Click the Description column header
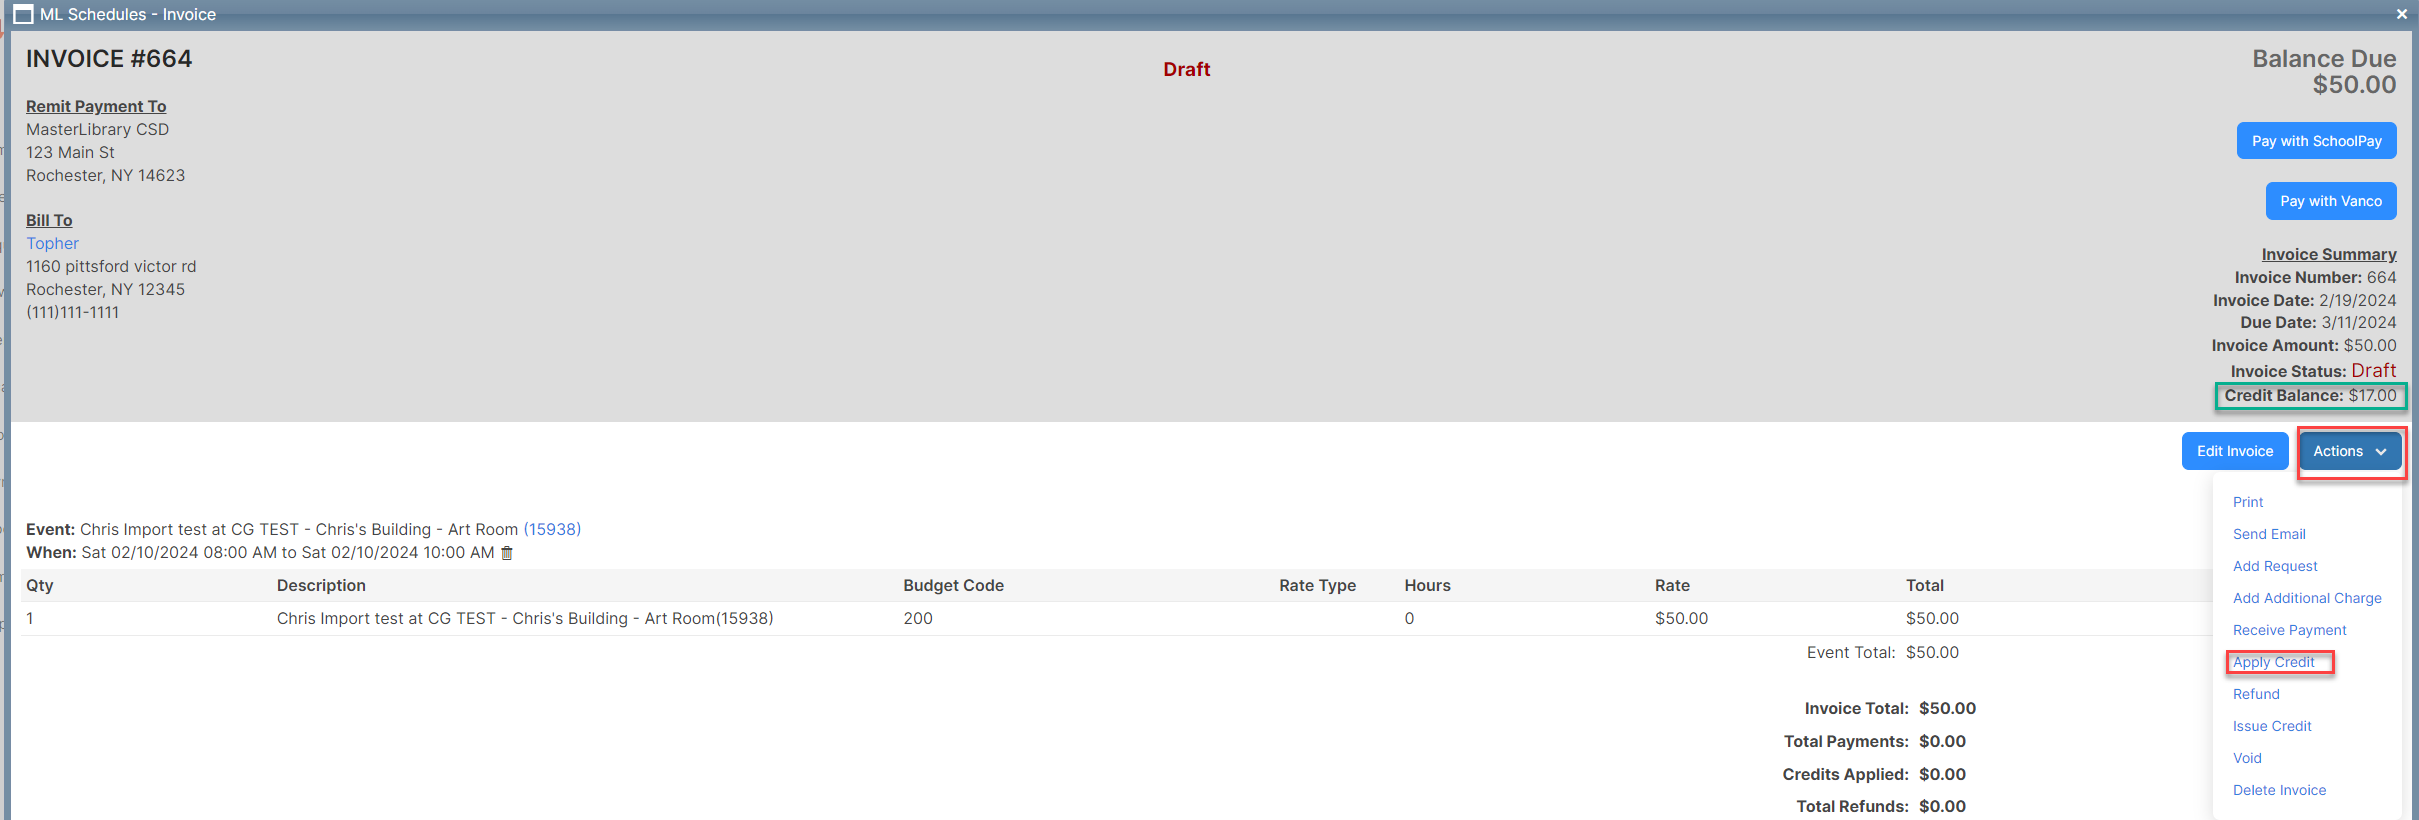This screenshot has width=2419, height=820. [321, 585]
